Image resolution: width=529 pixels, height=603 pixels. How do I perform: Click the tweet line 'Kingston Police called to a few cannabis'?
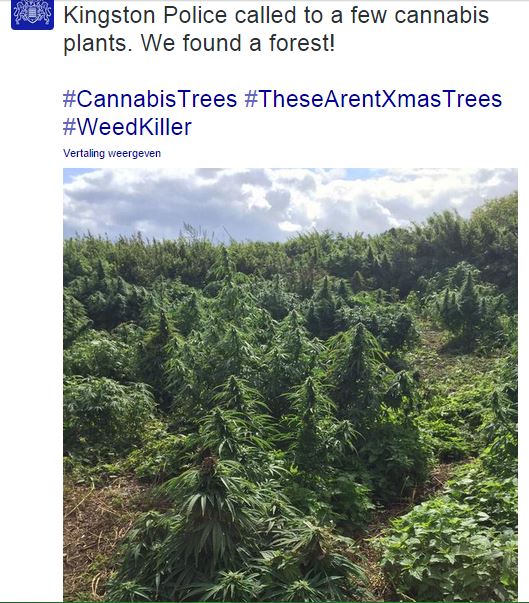coord(276,15)
